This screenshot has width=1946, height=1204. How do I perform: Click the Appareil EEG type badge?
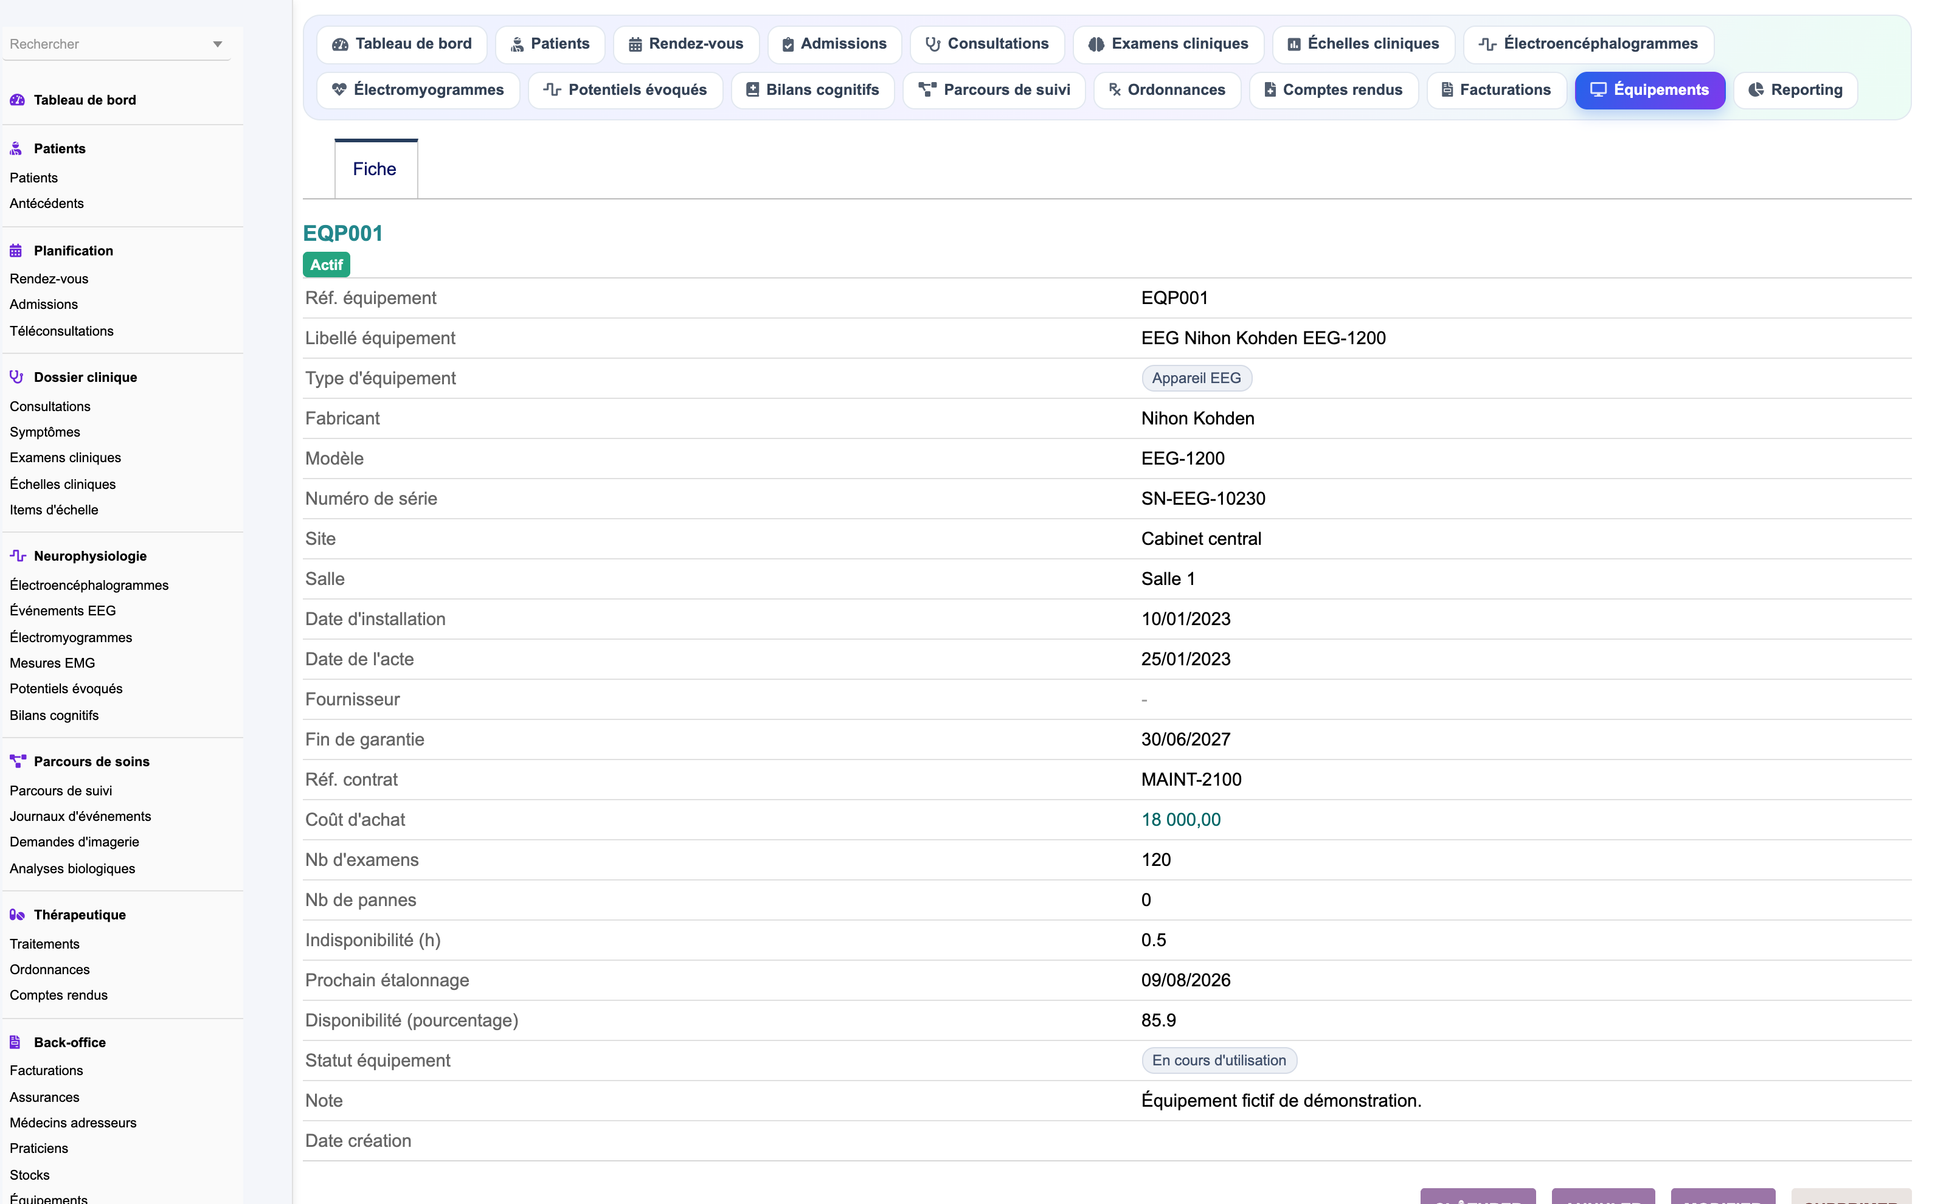tap(1197, 378)
